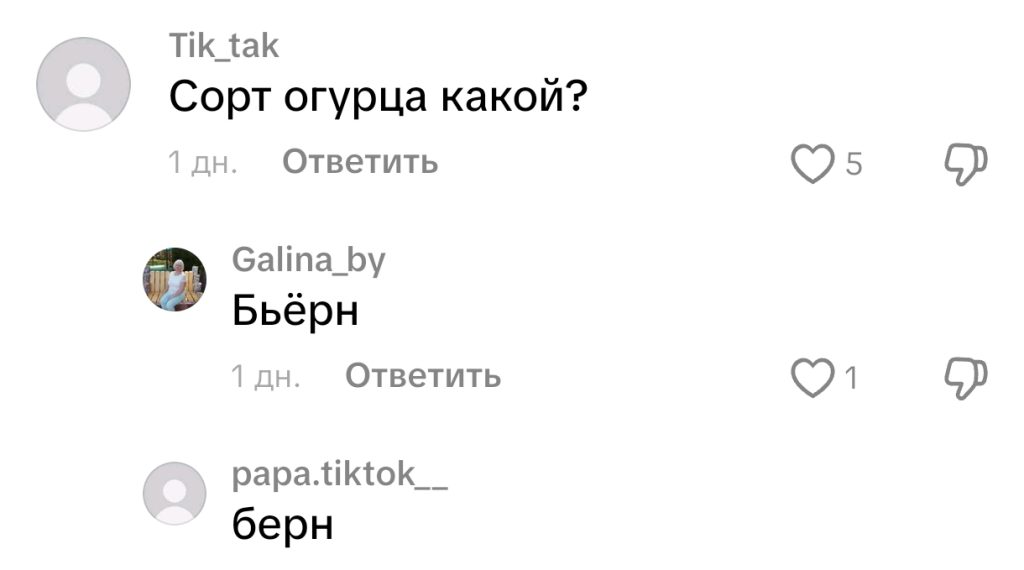Dislike Tik_tak's cucumber question comment

[x=966, y=164]
